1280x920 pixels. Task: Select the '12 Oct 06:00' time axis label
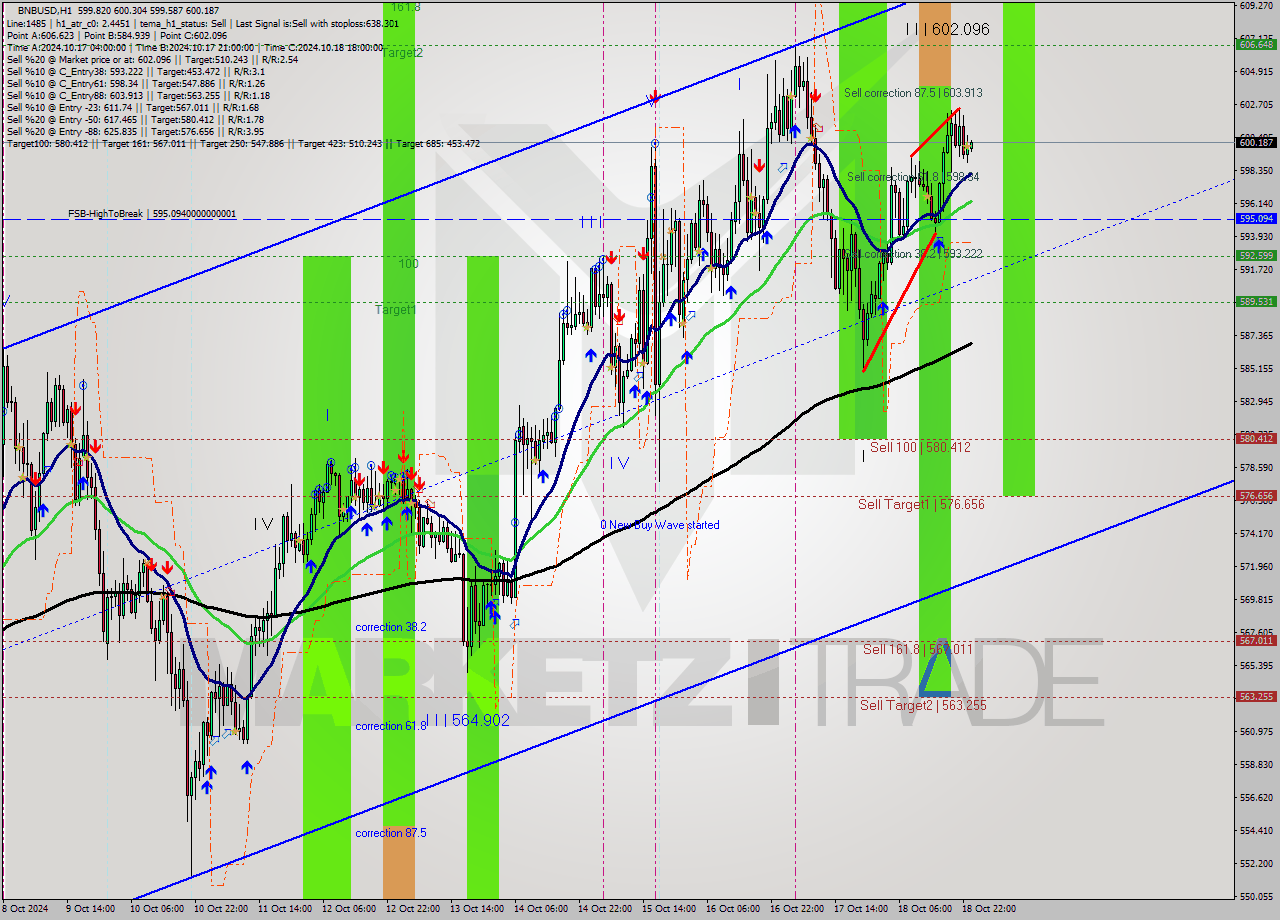coord(350,909)
